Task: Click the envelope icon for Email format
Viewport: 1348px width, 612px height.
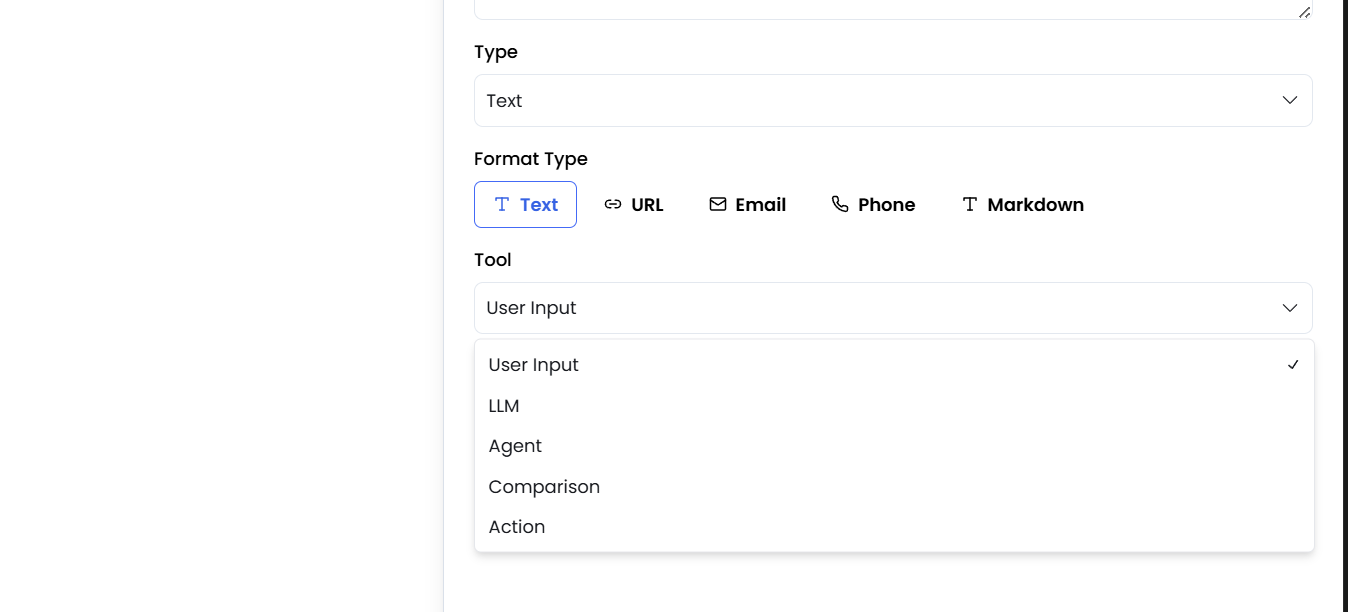Action: (x=718, y=203)
